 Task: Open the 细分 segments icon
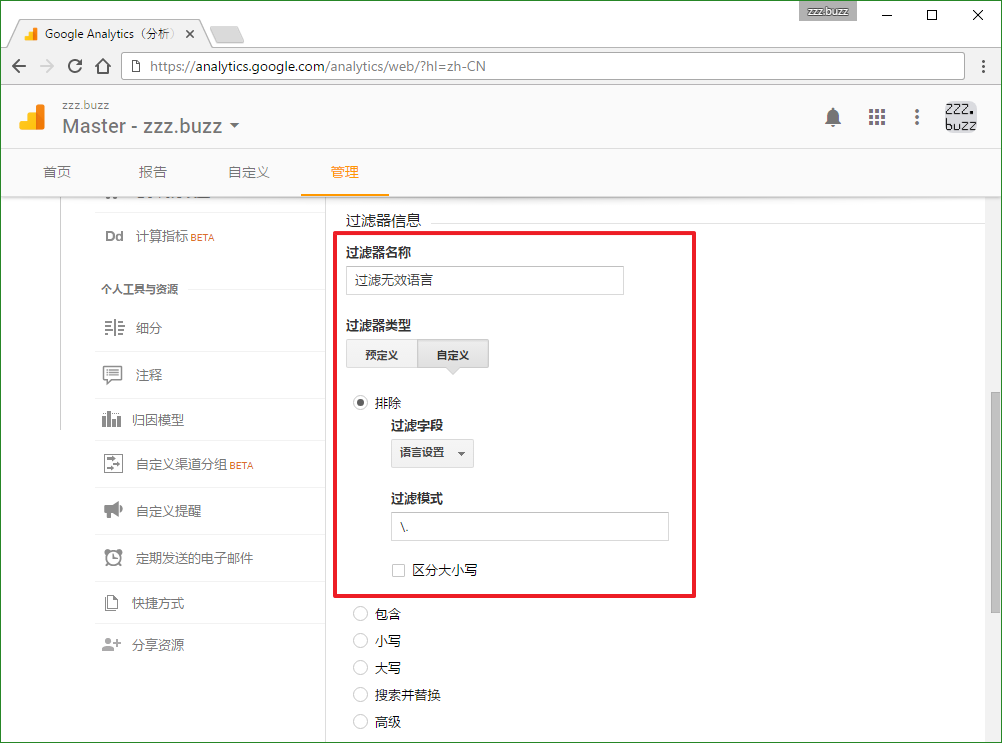click(x=114, y=328)
